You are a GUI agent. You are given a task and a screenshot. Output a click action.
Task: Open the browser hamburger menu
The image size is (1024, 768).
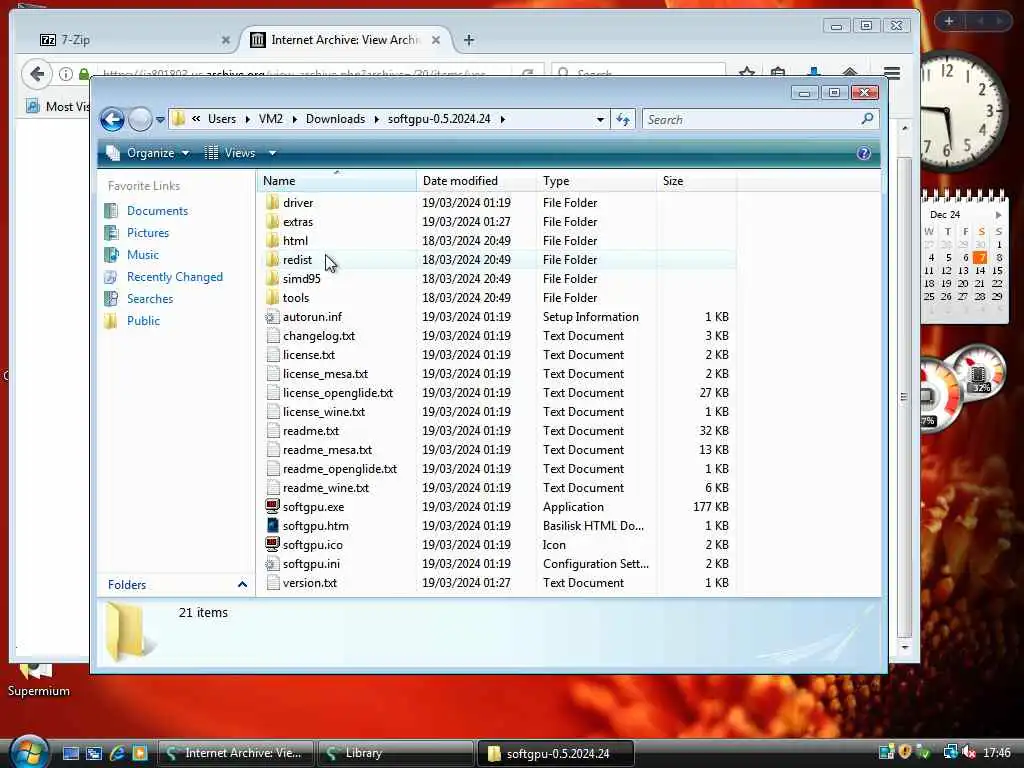[891, 73]
